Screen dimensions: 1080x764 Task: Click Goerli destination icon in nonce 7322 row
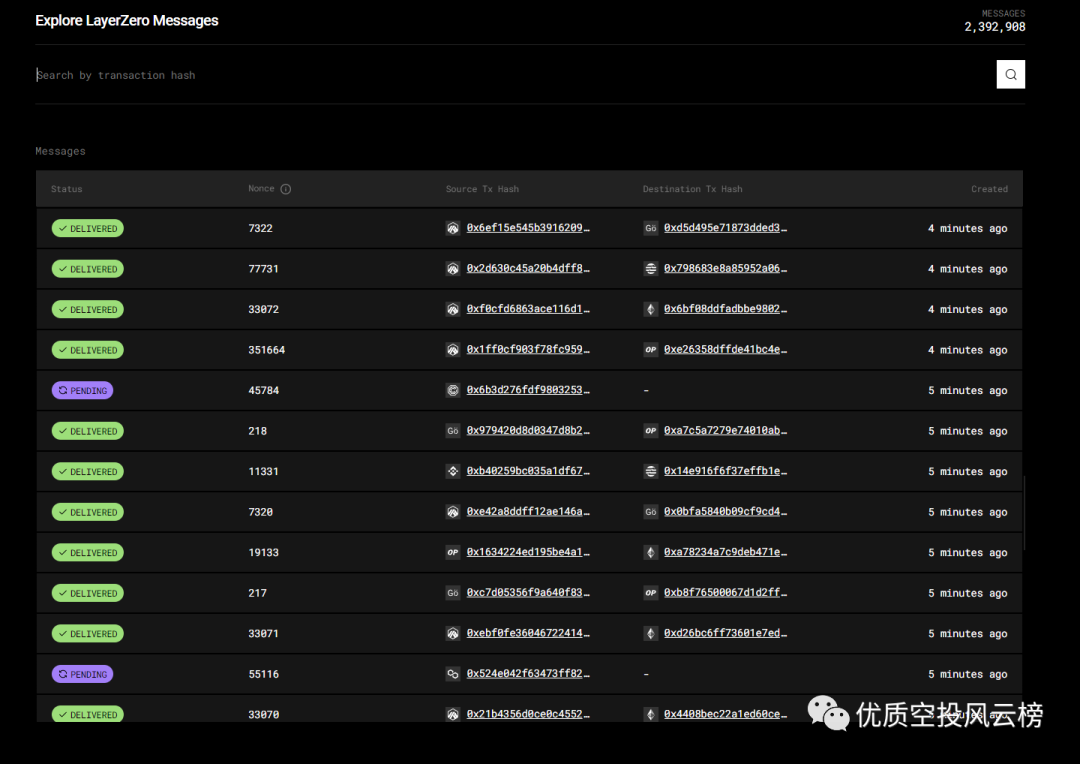point(650,229)
